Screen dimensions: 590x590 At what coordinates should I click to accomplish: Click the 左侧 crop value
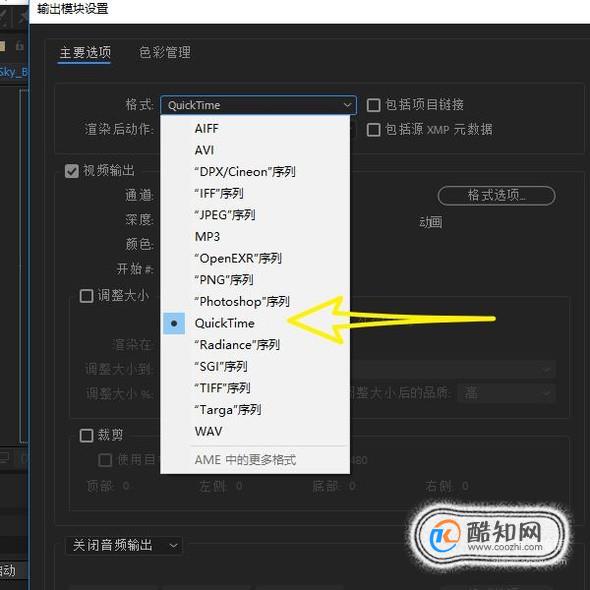tap(239, 486)
